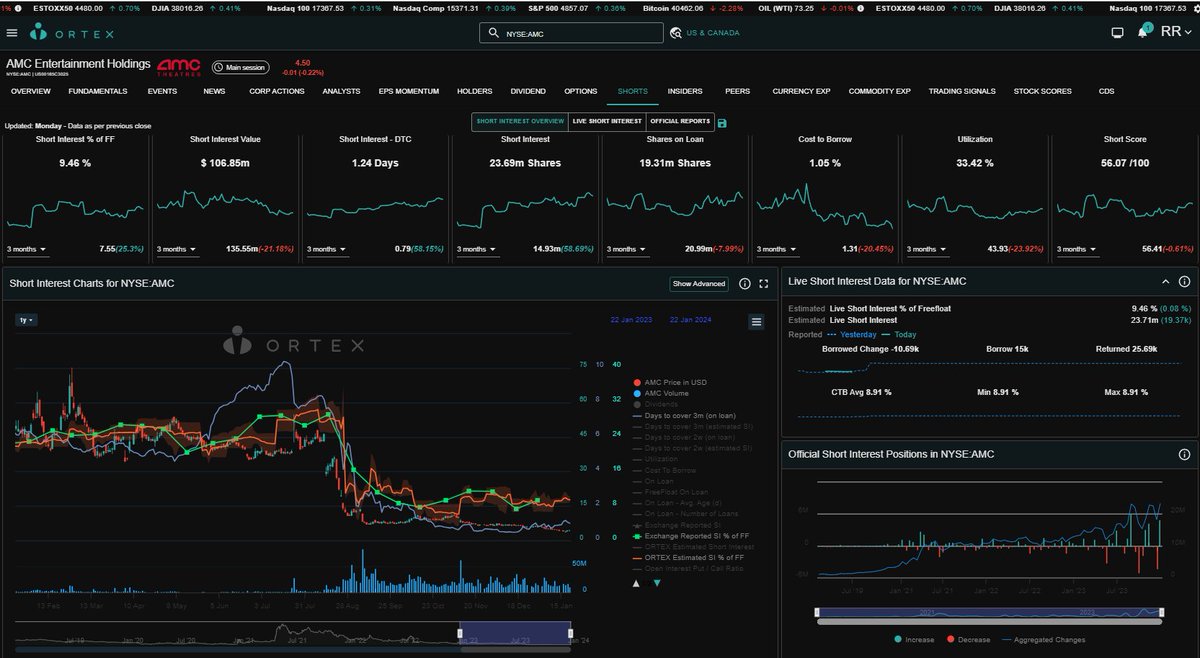Collapse Live Short Interest Data panel
This screenshot has height=658, width=1200.
pyautogui.click(x=1165, y=282)
